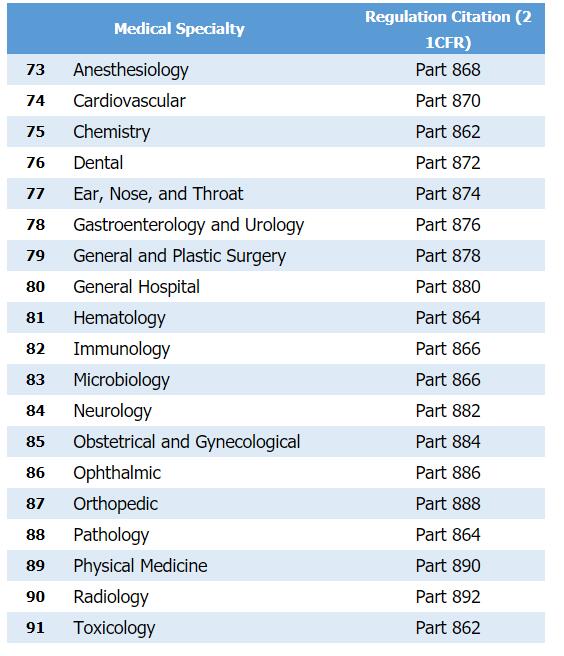Select the General Hospital entry
Image resolution: width=564 pixels, height=656 pixels.
pyautogui.click(x=136, y=287)
